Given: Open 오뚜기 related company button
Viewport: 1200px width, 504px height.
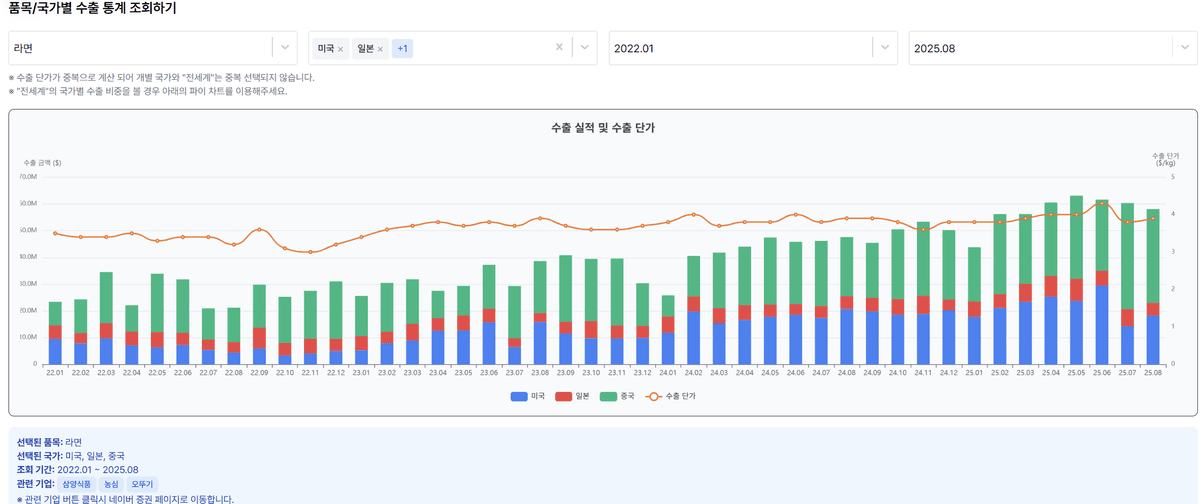Looking at the screenshot, I should tap(141, 484).
